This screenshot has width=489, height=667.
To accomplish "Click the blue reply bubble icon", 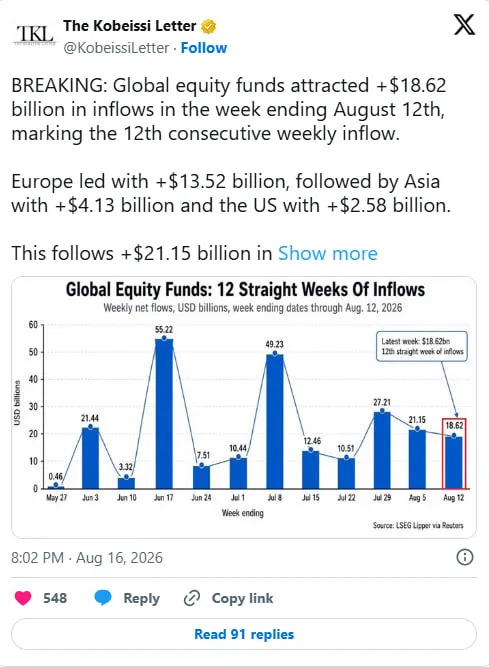I will click(x=102, y=598).
